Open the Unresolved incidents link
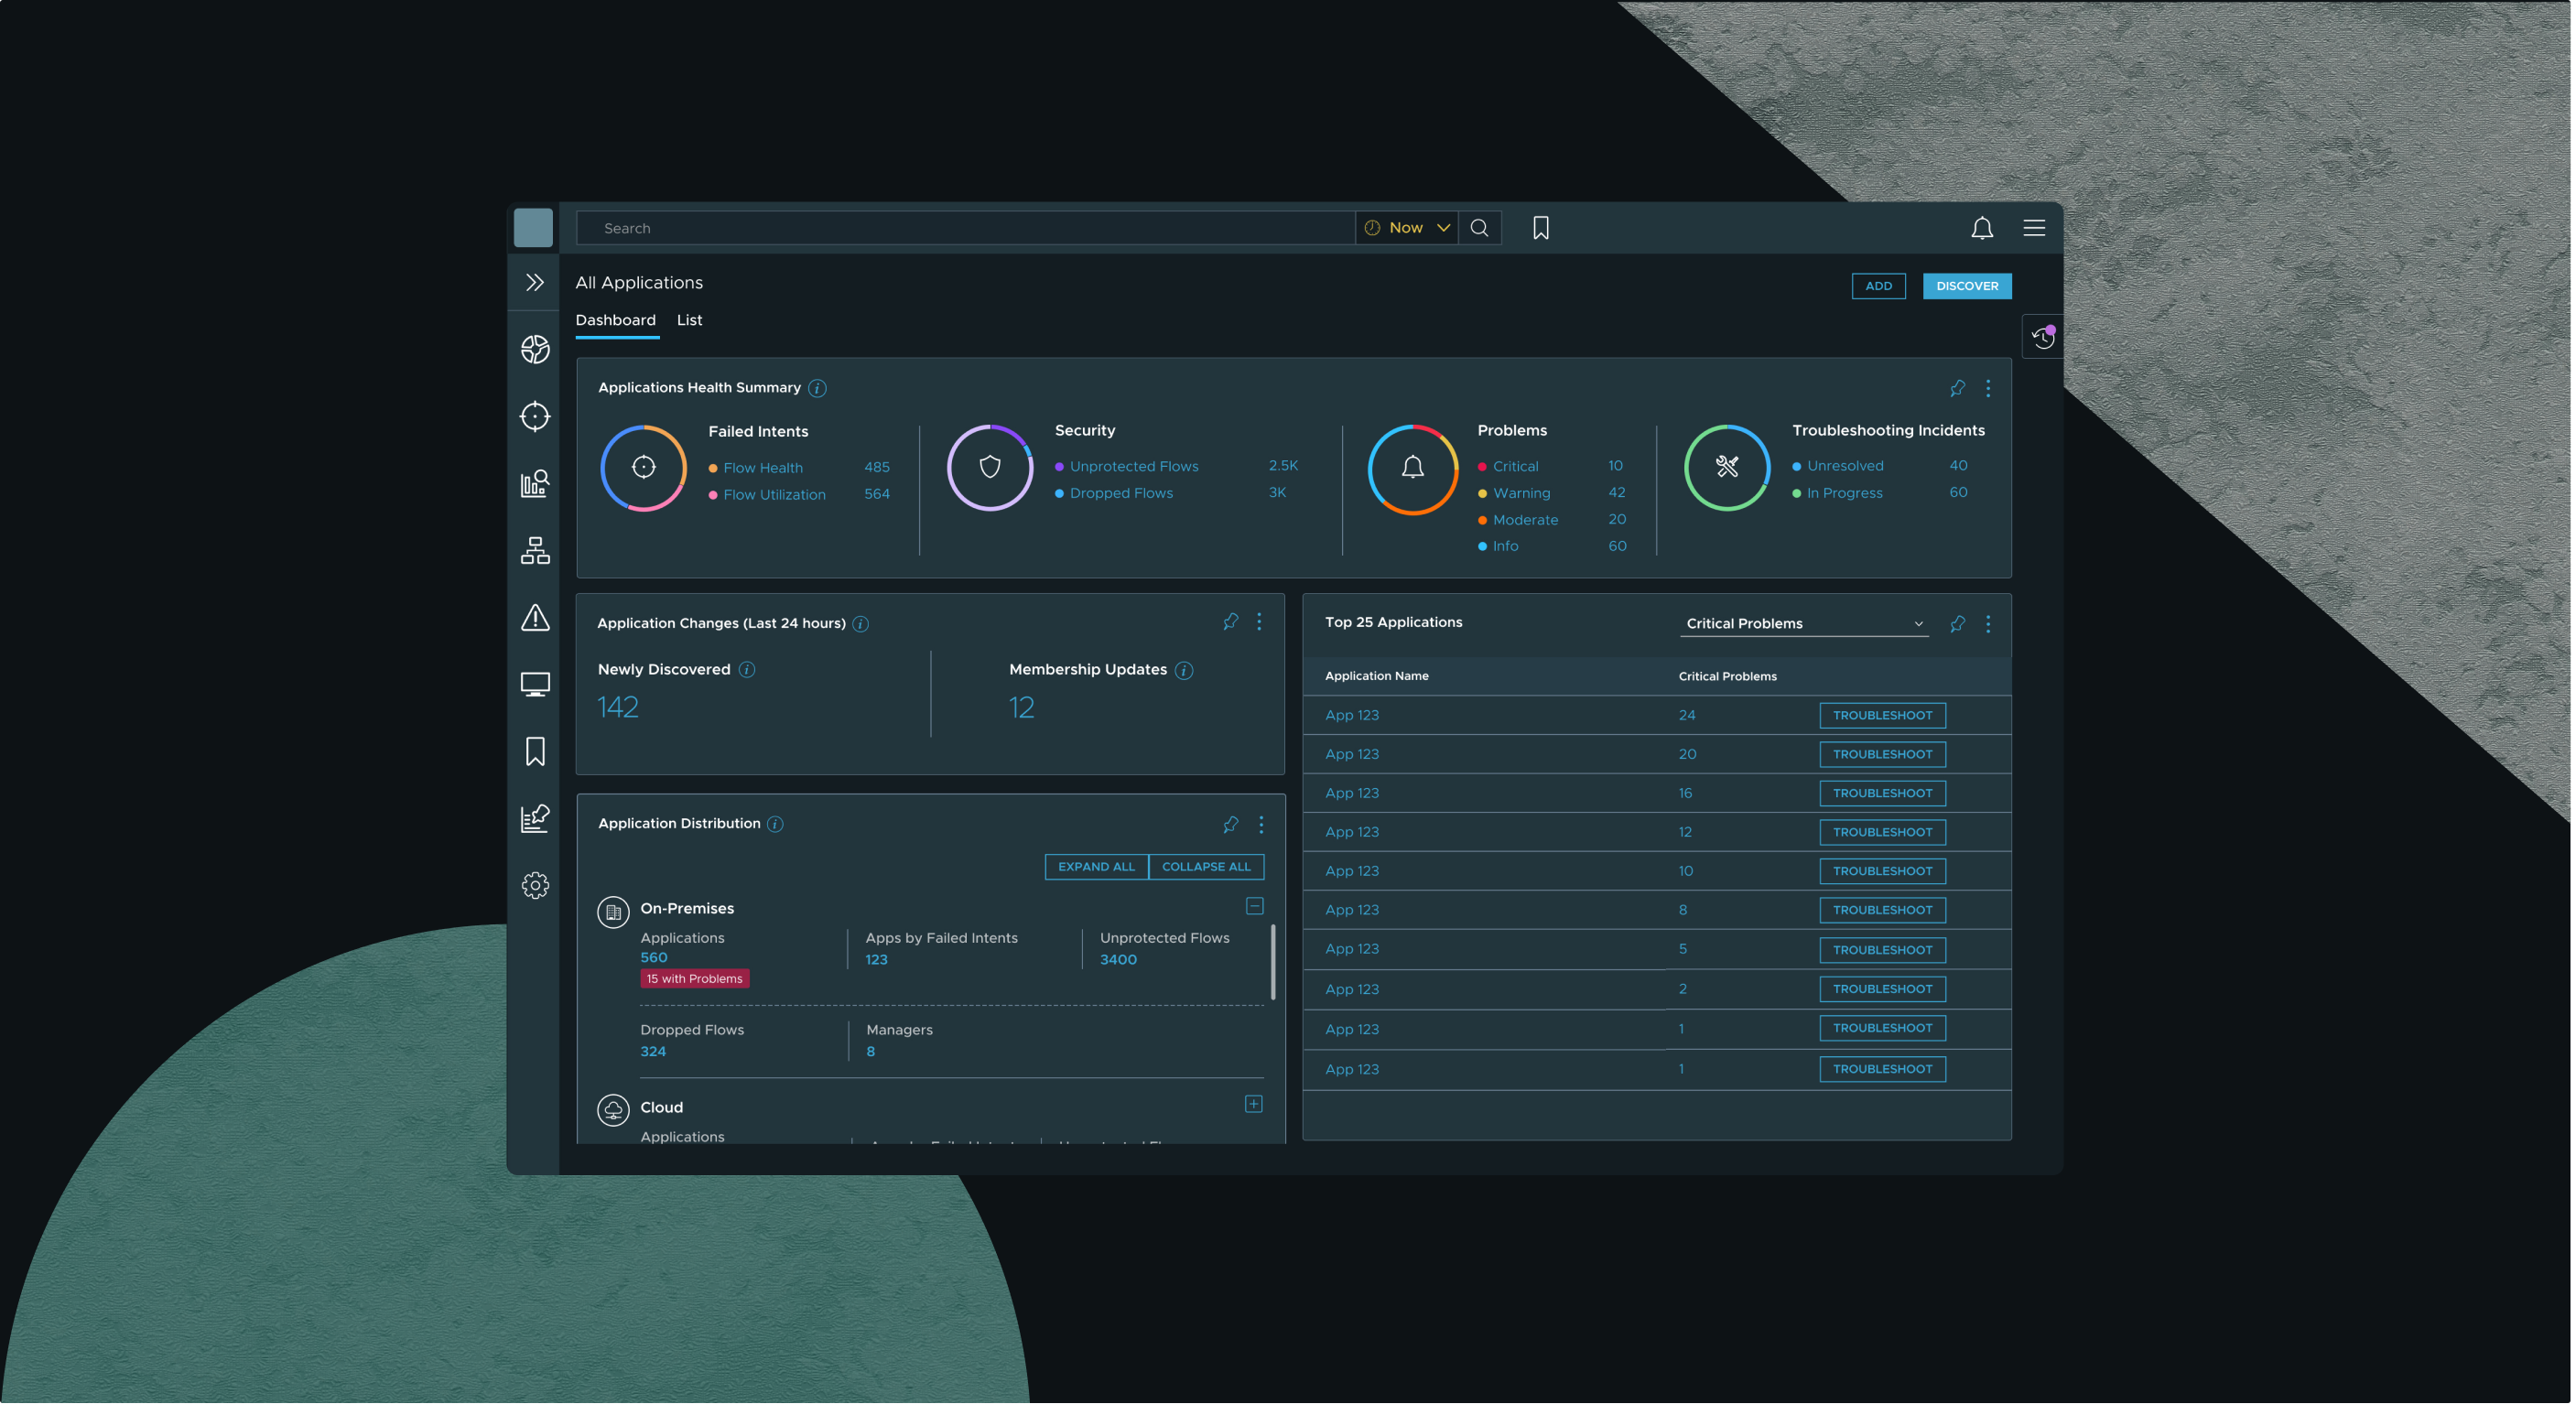 click(1844, 466)
